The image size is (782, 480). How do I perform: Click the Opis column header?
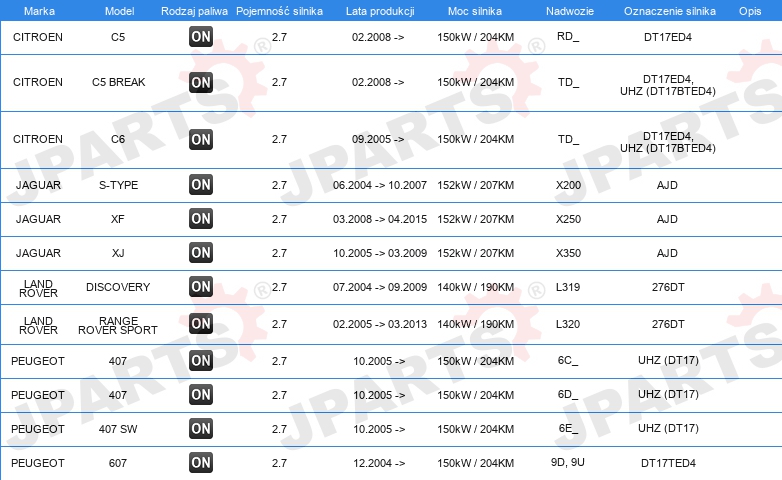(x=750, y=11)
